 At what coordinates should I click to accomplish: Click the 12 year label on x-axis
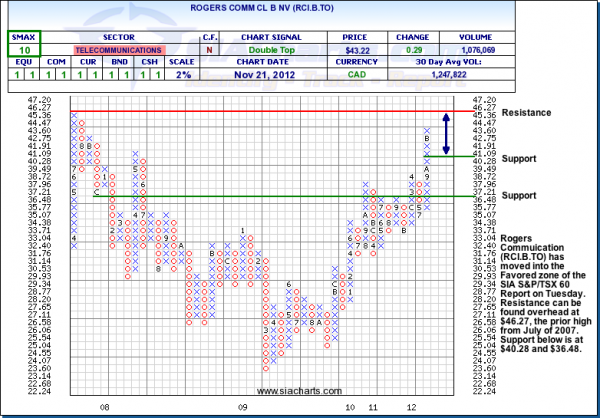tap(411, 381)
